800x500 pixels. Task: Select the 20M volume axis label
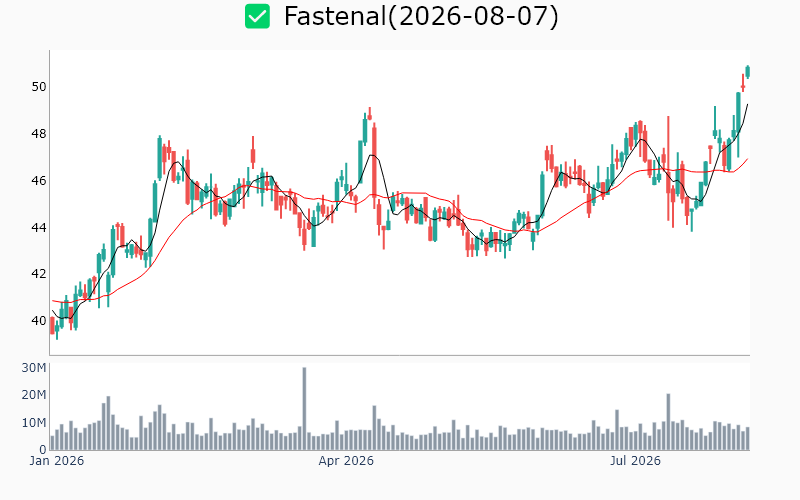point(34,395)
